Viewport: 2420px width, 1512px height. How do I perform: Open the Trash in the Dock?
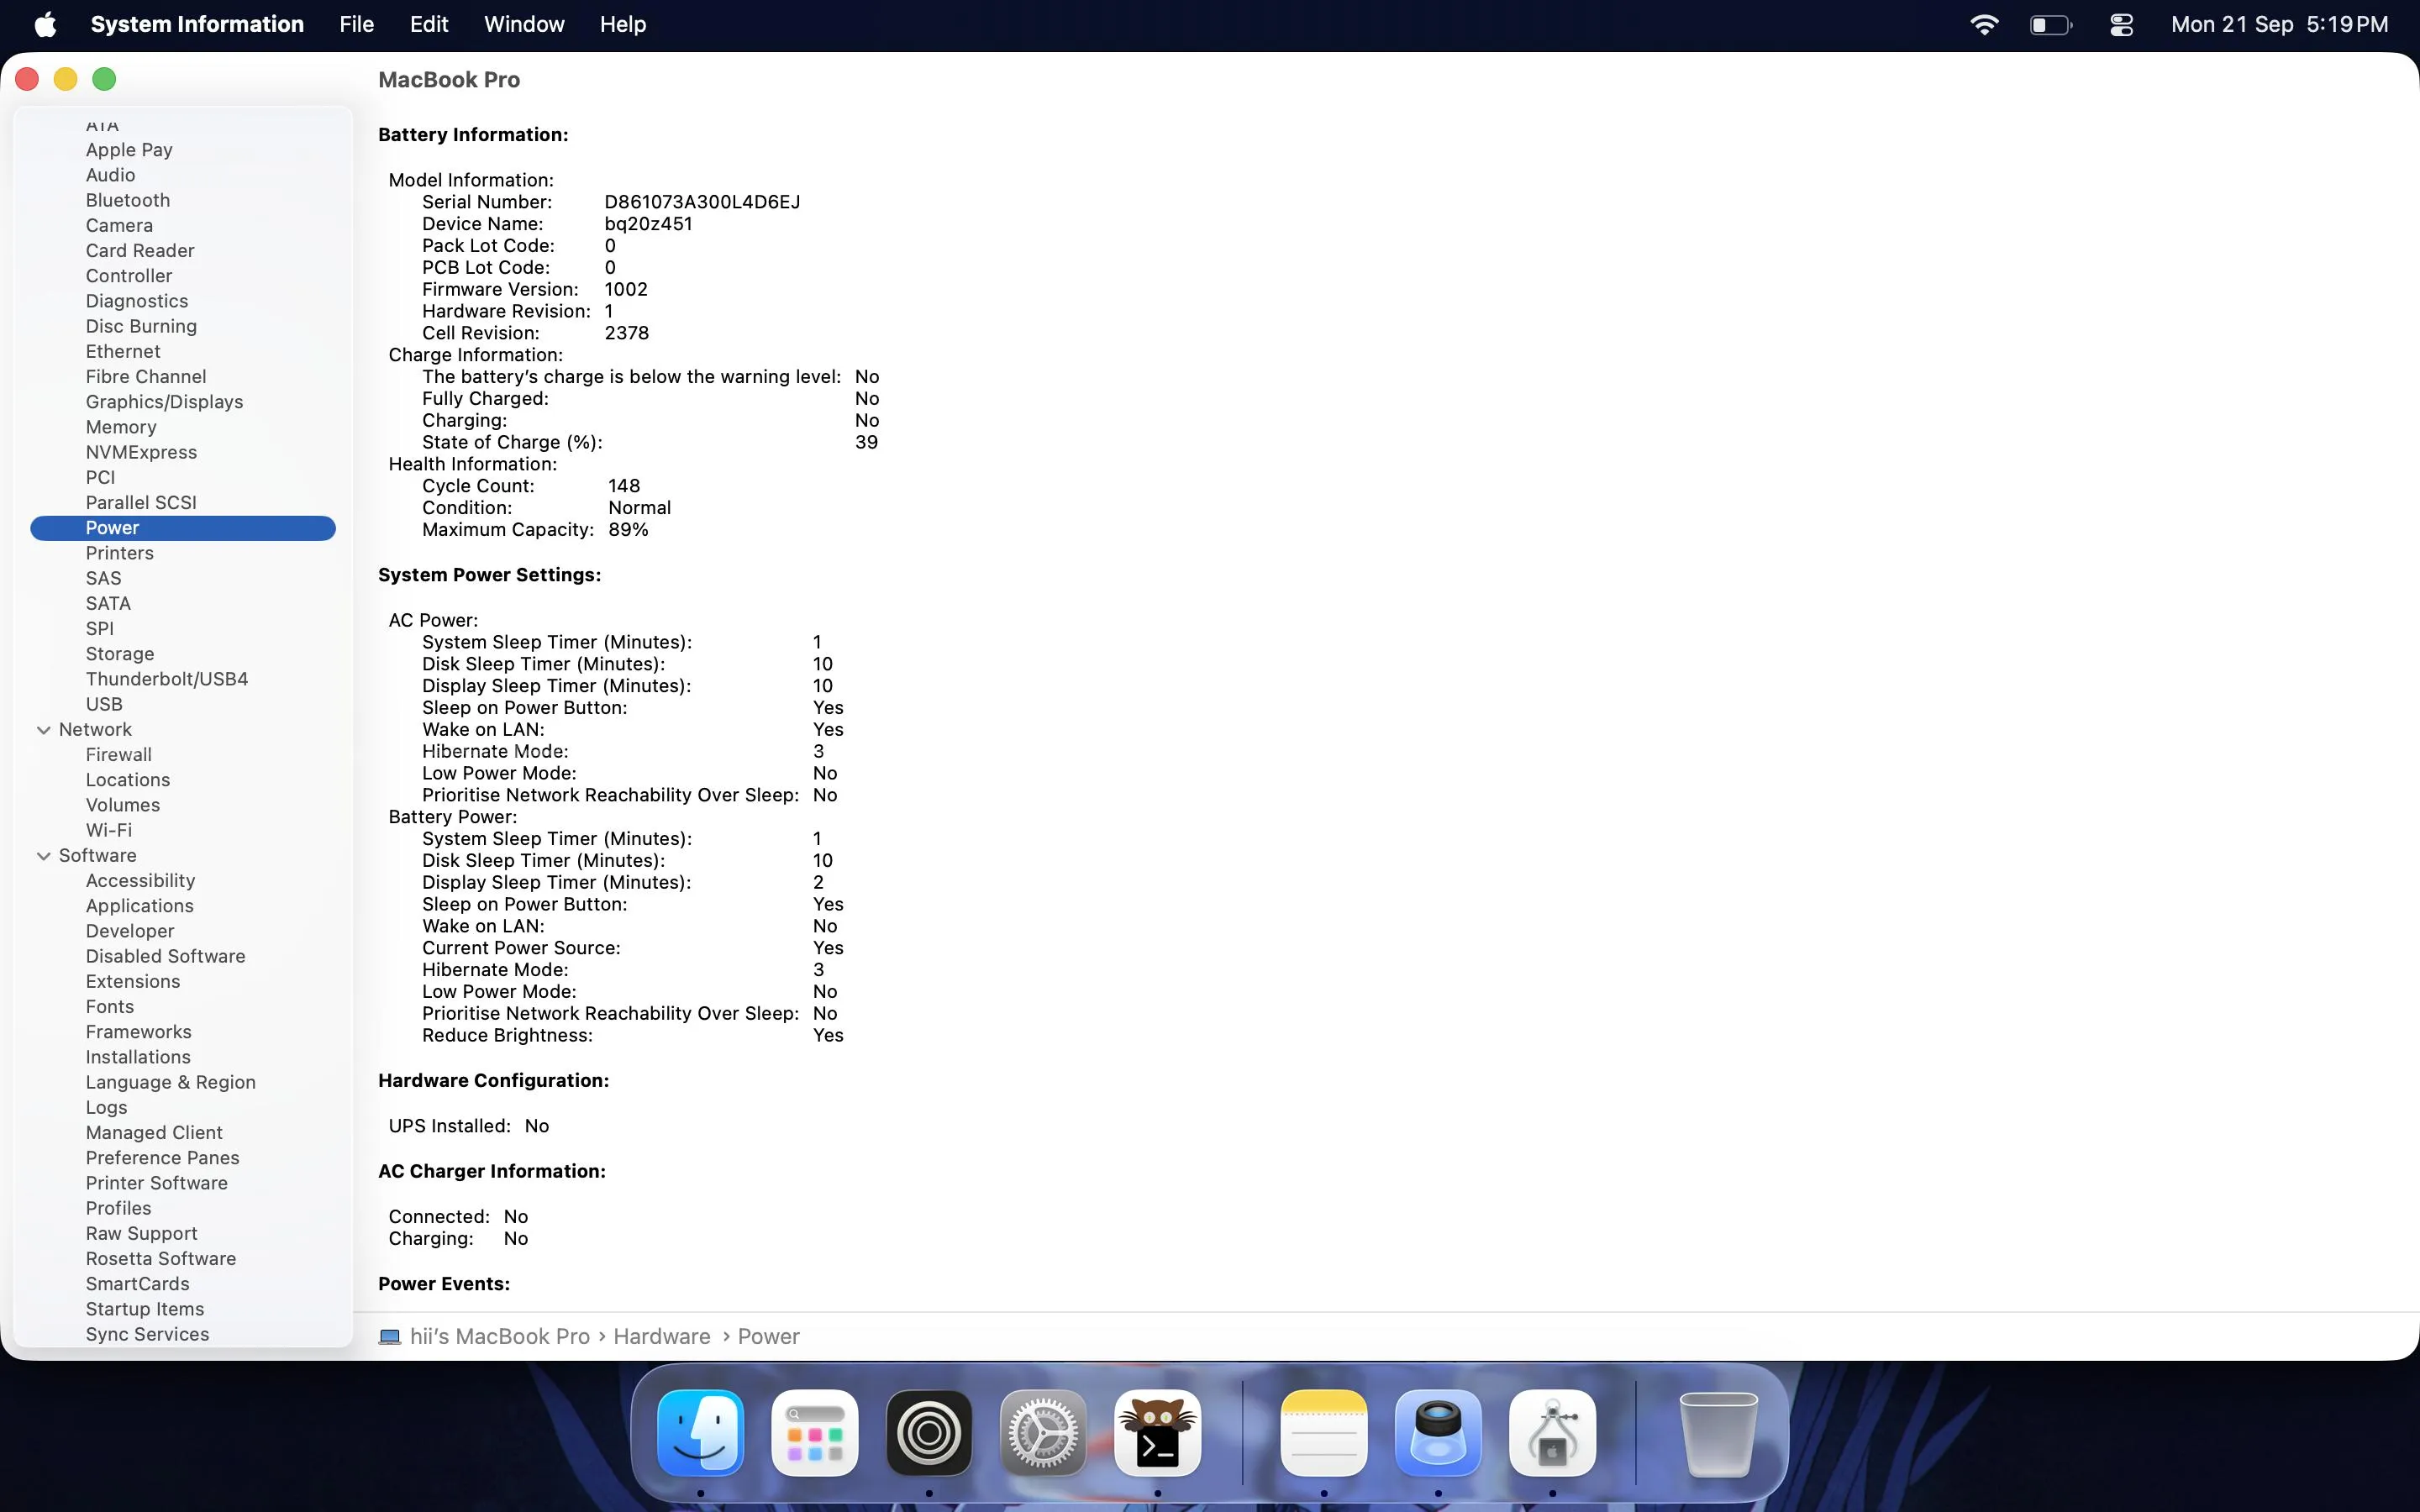point(1718,1432)
